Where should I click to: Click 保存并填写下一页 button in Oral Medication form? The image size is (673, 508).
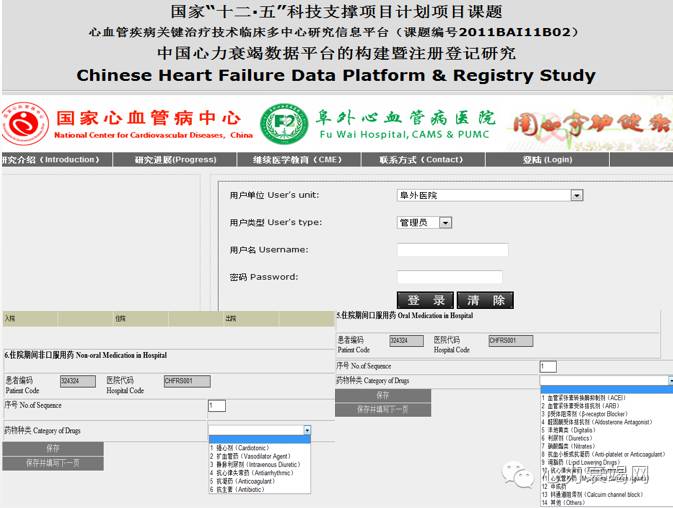pos(383,410)
